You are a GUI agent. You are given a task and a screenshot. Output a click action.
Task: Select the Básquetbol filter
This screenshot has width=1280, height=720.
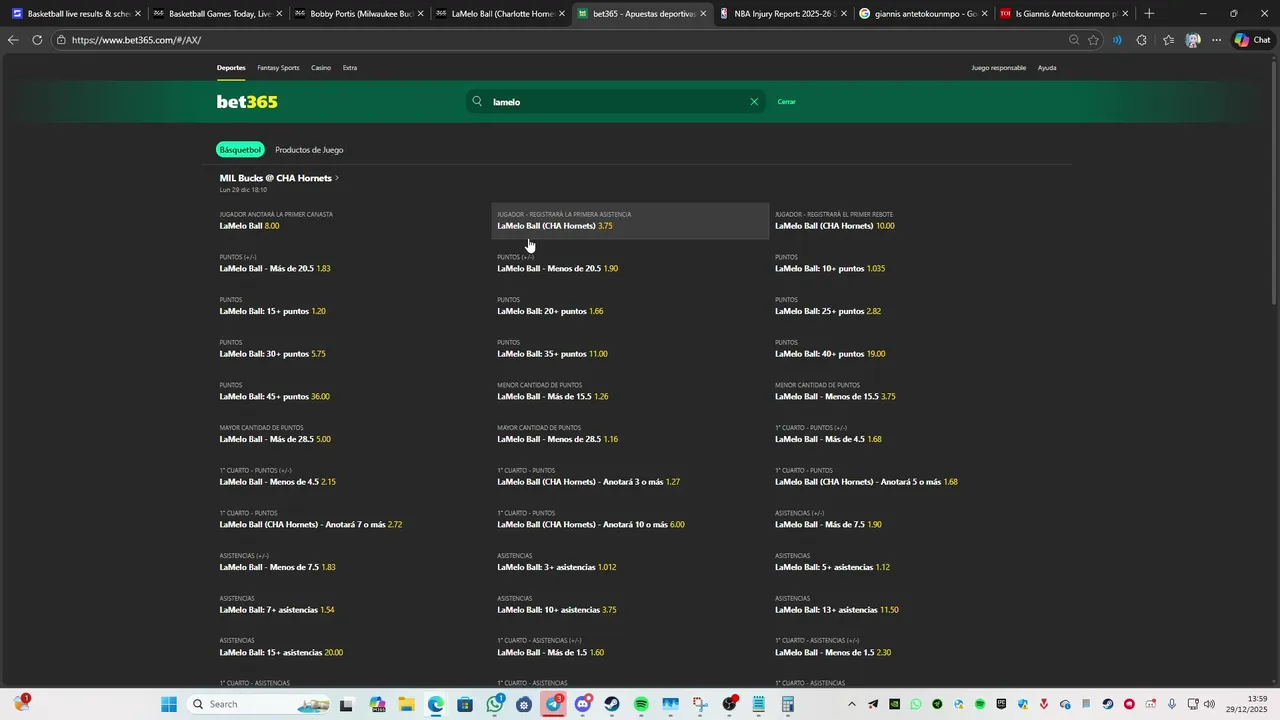coord(240,150)
